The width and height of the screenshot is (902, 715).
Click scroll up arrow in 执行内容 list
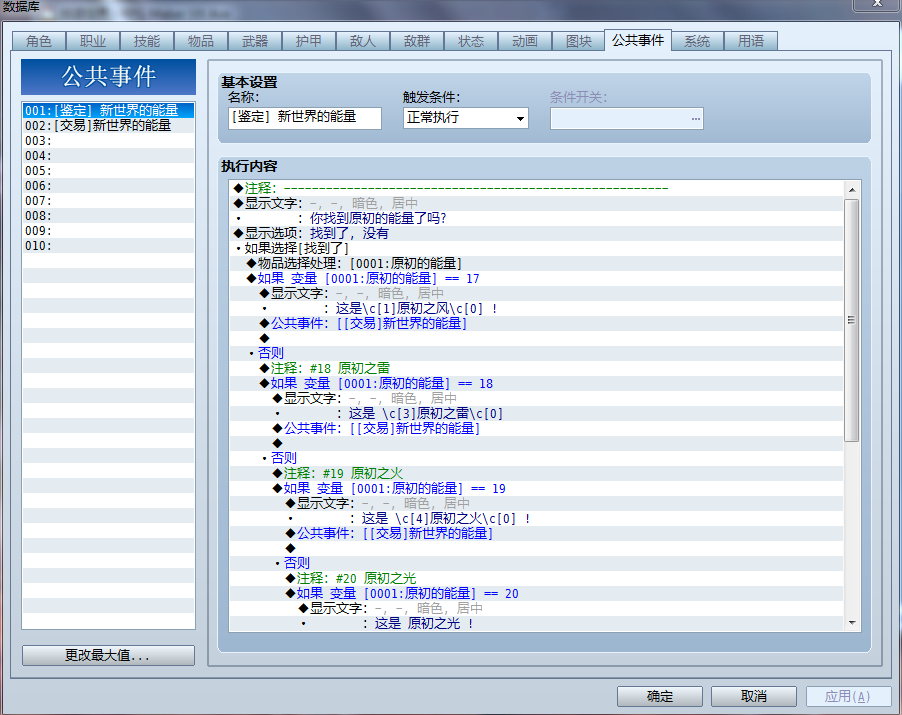click(852, 189)
